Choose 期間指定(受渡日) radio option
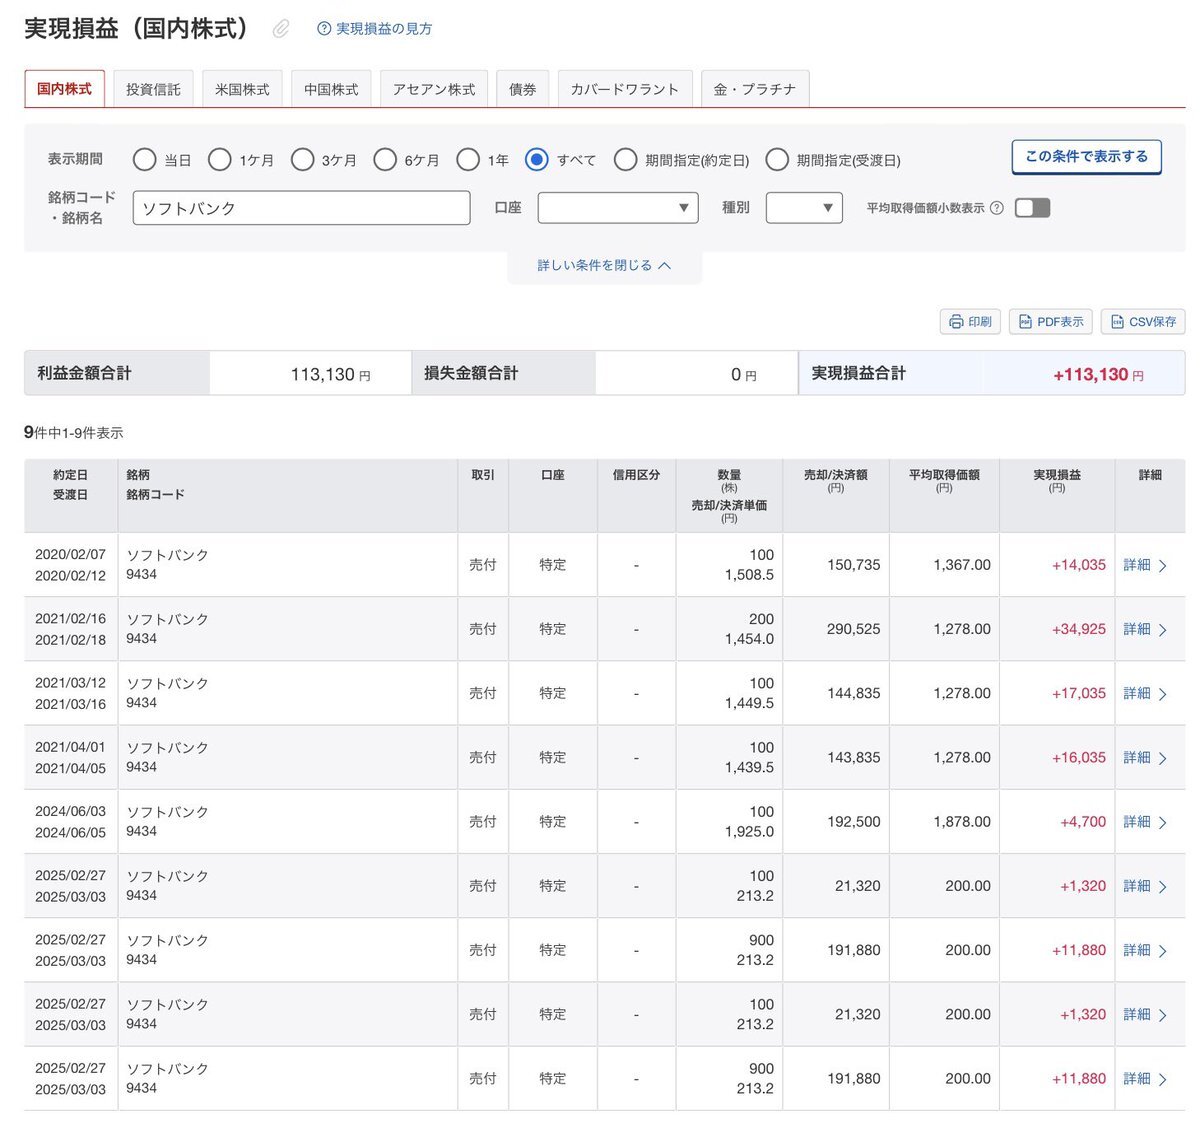 (x=777, y=160)
